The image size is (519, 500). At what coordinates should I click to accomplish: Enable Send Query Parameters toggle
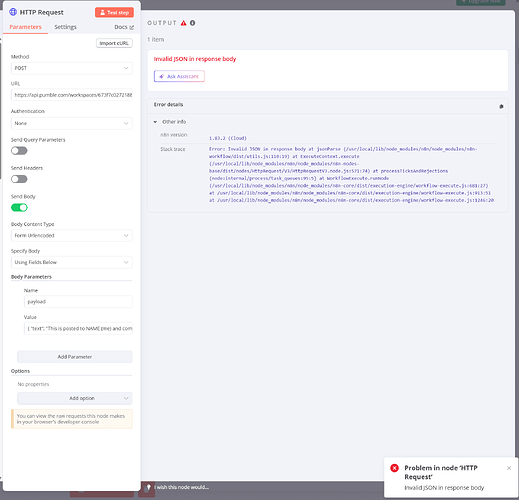19,151
